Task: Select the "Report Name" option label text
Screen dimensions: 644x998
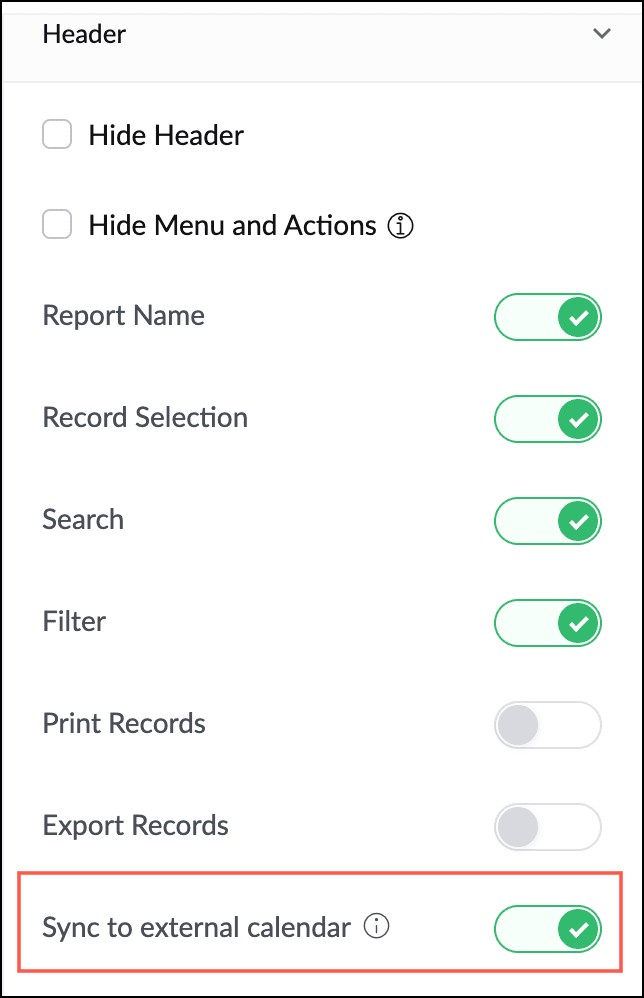Action: click(x=123, y=316)
